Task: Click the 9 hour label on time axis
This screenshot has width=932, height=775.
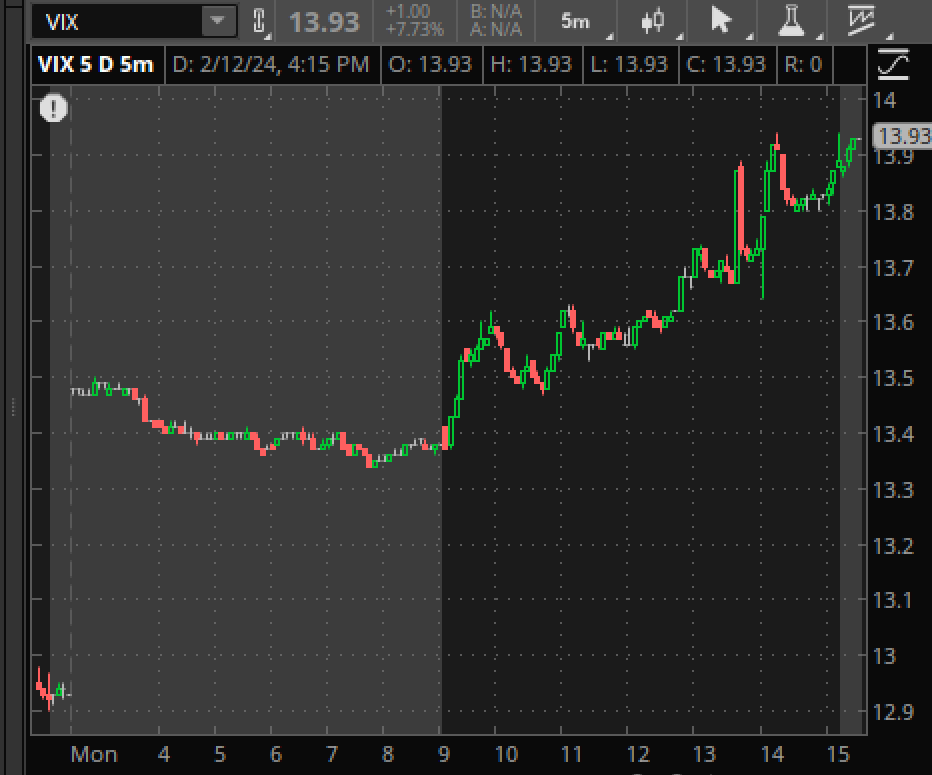Action: (444, 754)
